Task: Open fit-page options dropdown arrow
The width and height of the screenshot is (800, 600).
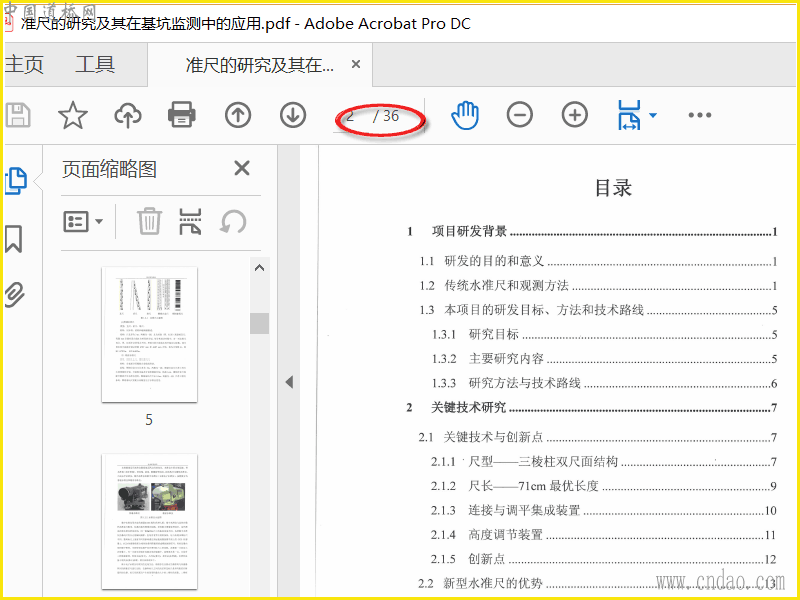Action: (653, 115)
